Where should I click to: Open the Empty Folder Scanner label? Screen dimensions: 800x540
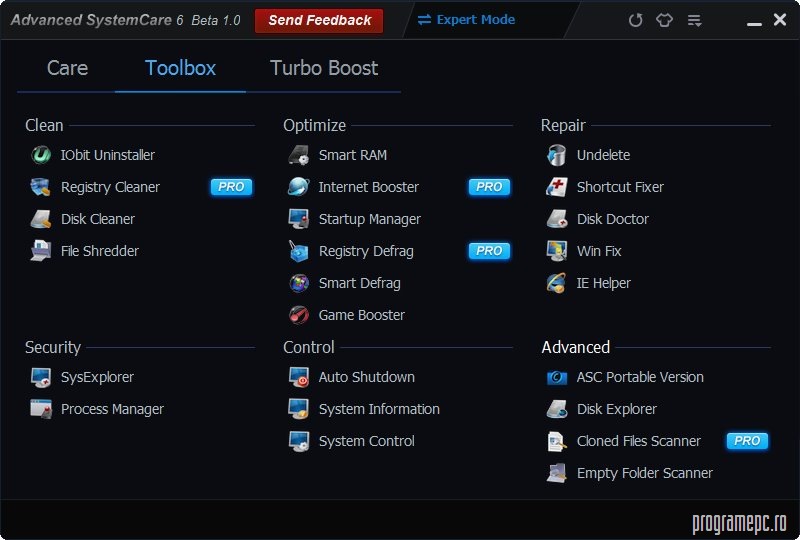coord(644,474)
